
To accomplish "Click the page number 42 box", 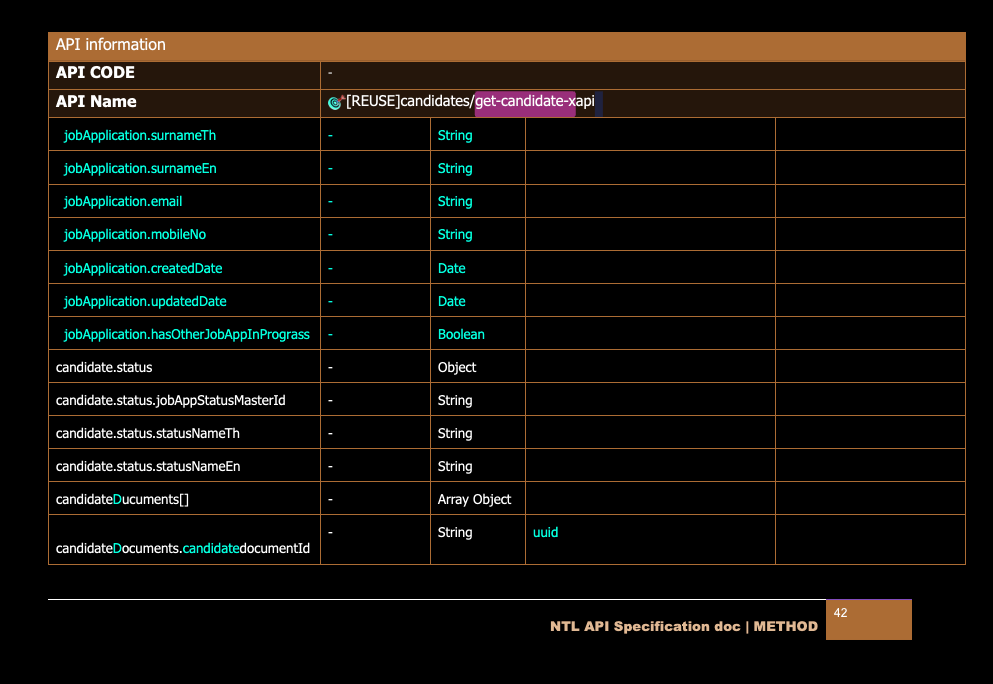I will (x=868, y=619).
